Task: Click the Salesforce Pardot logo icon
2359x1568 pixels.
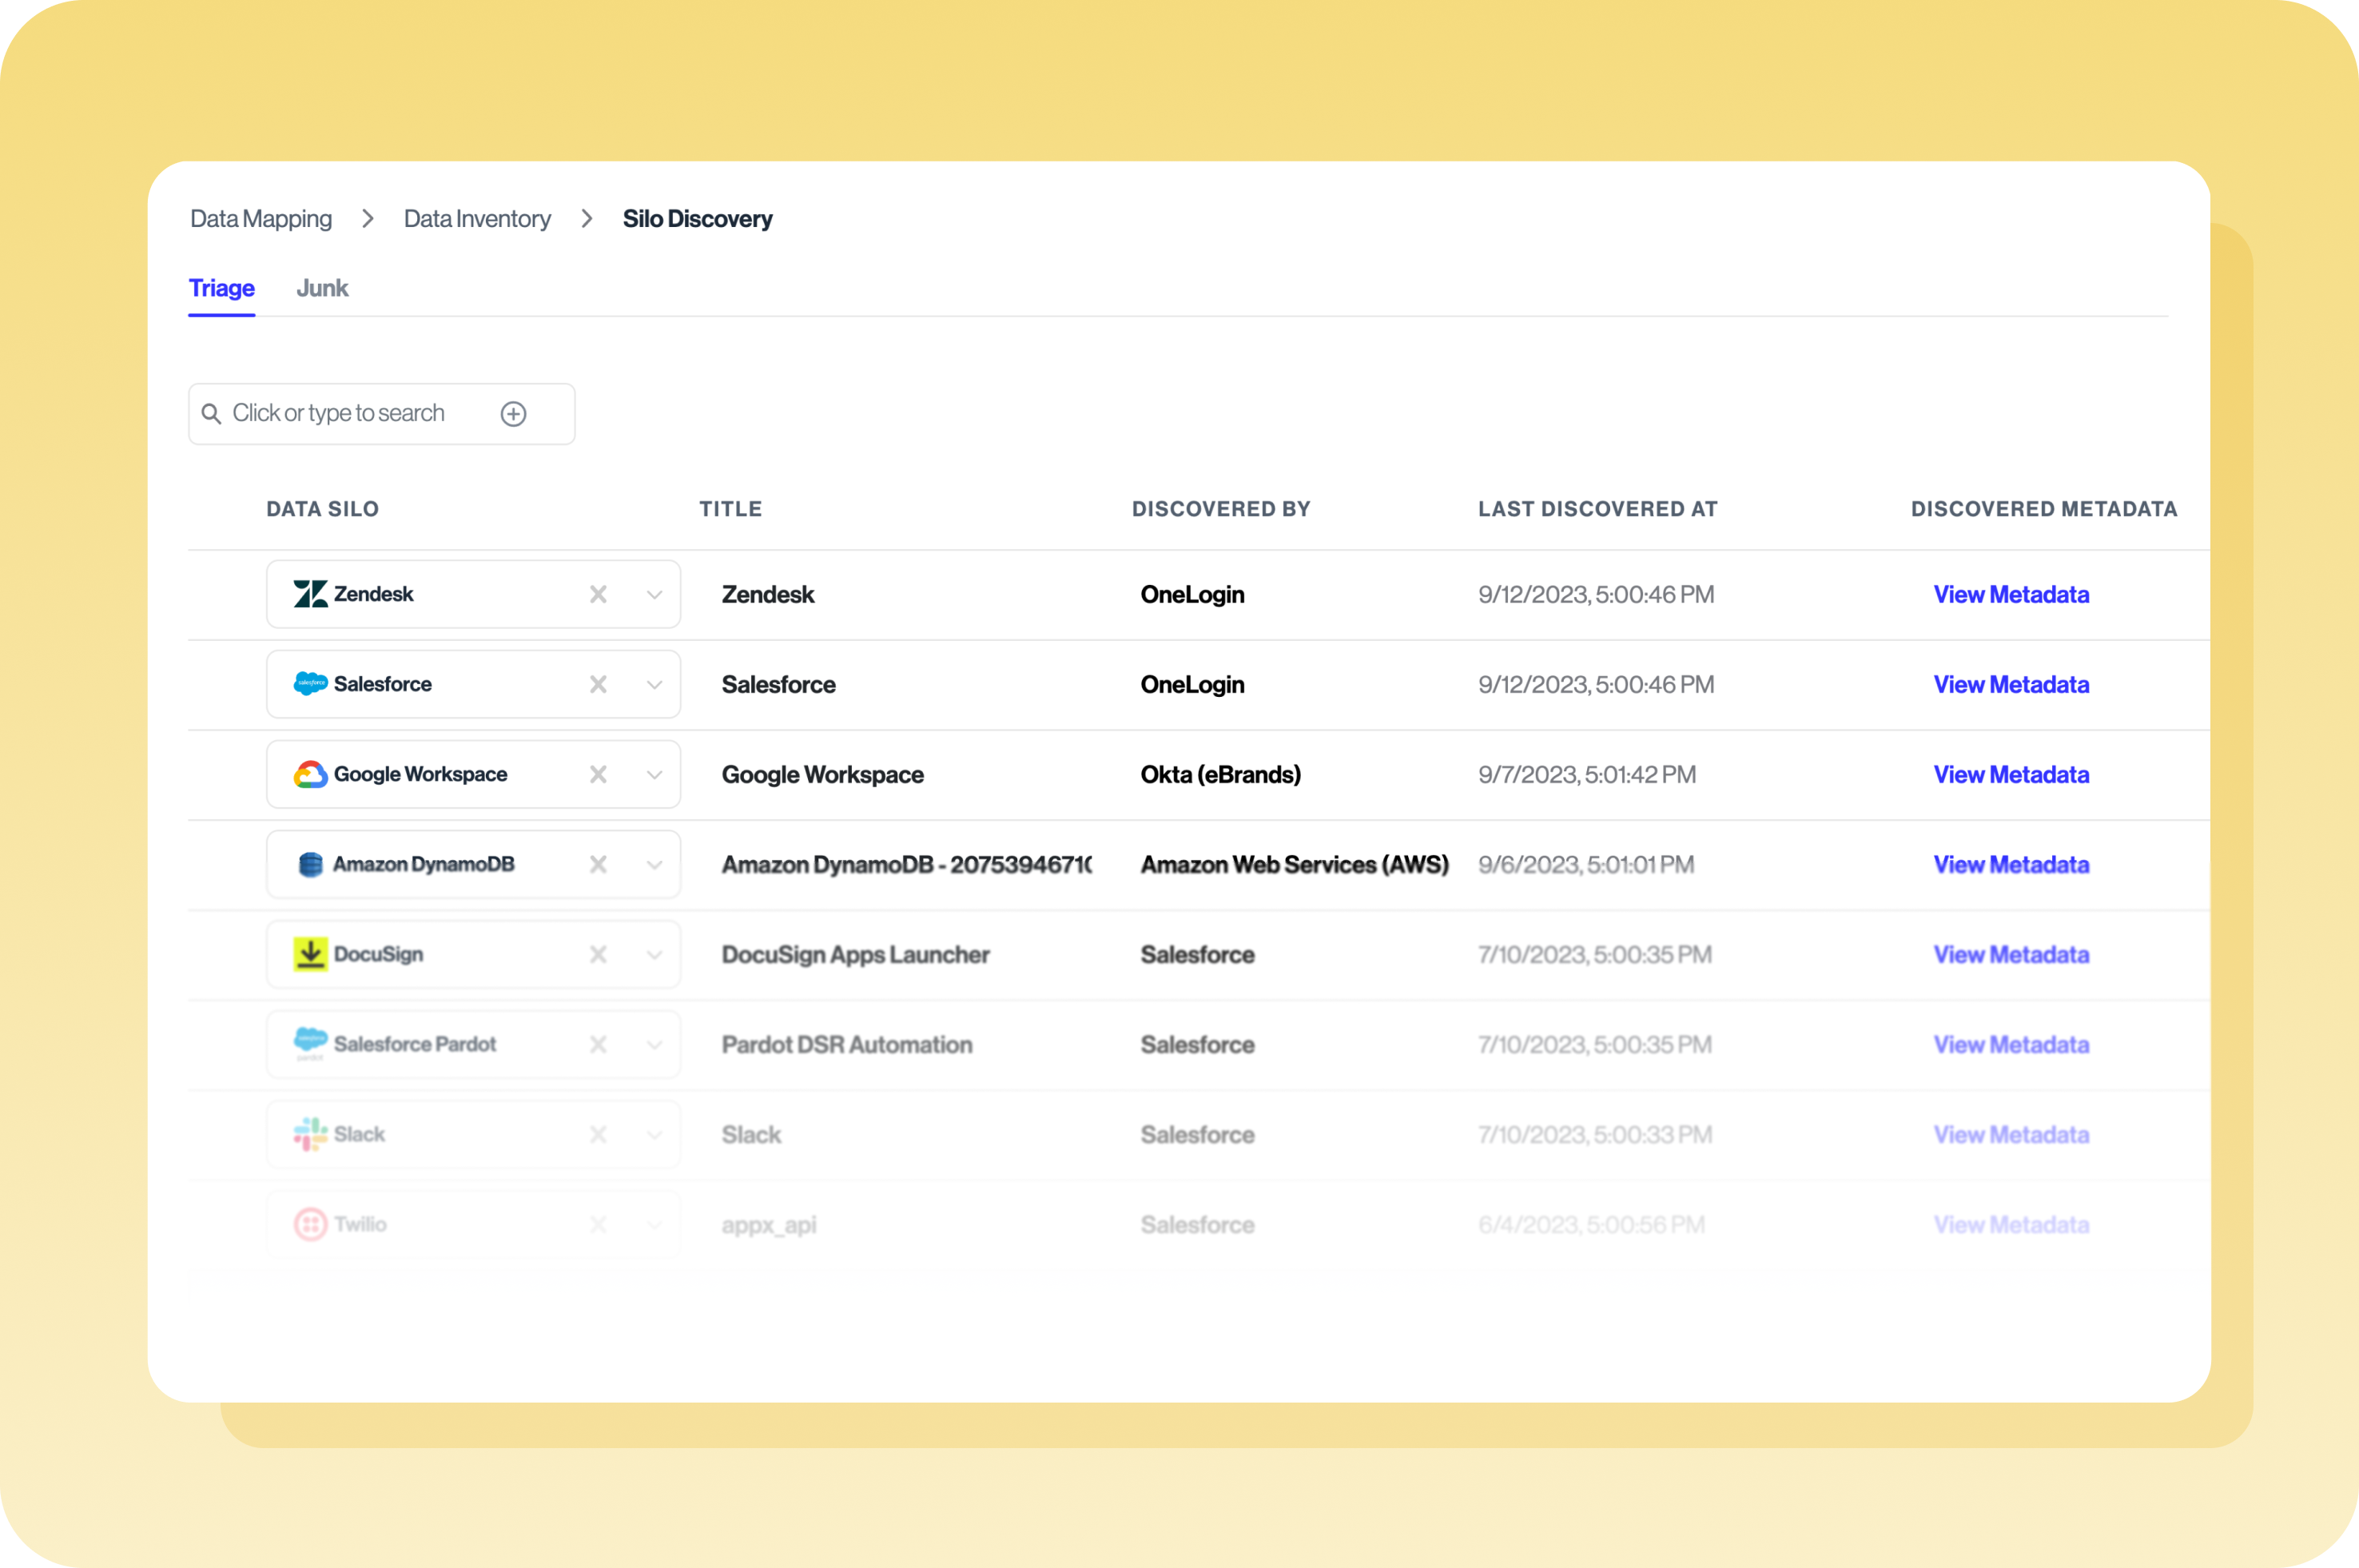Action: [310, 1043]
